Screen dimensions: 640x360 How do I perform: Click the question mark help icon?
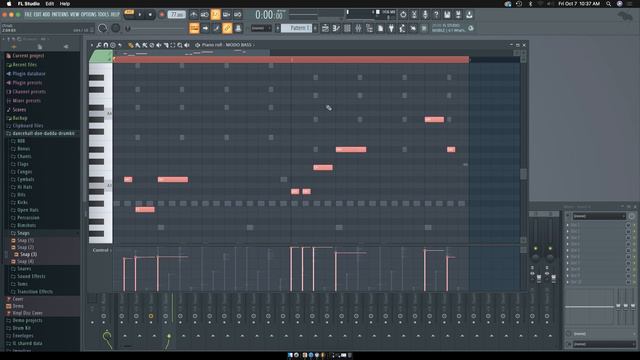click(436, 15)
